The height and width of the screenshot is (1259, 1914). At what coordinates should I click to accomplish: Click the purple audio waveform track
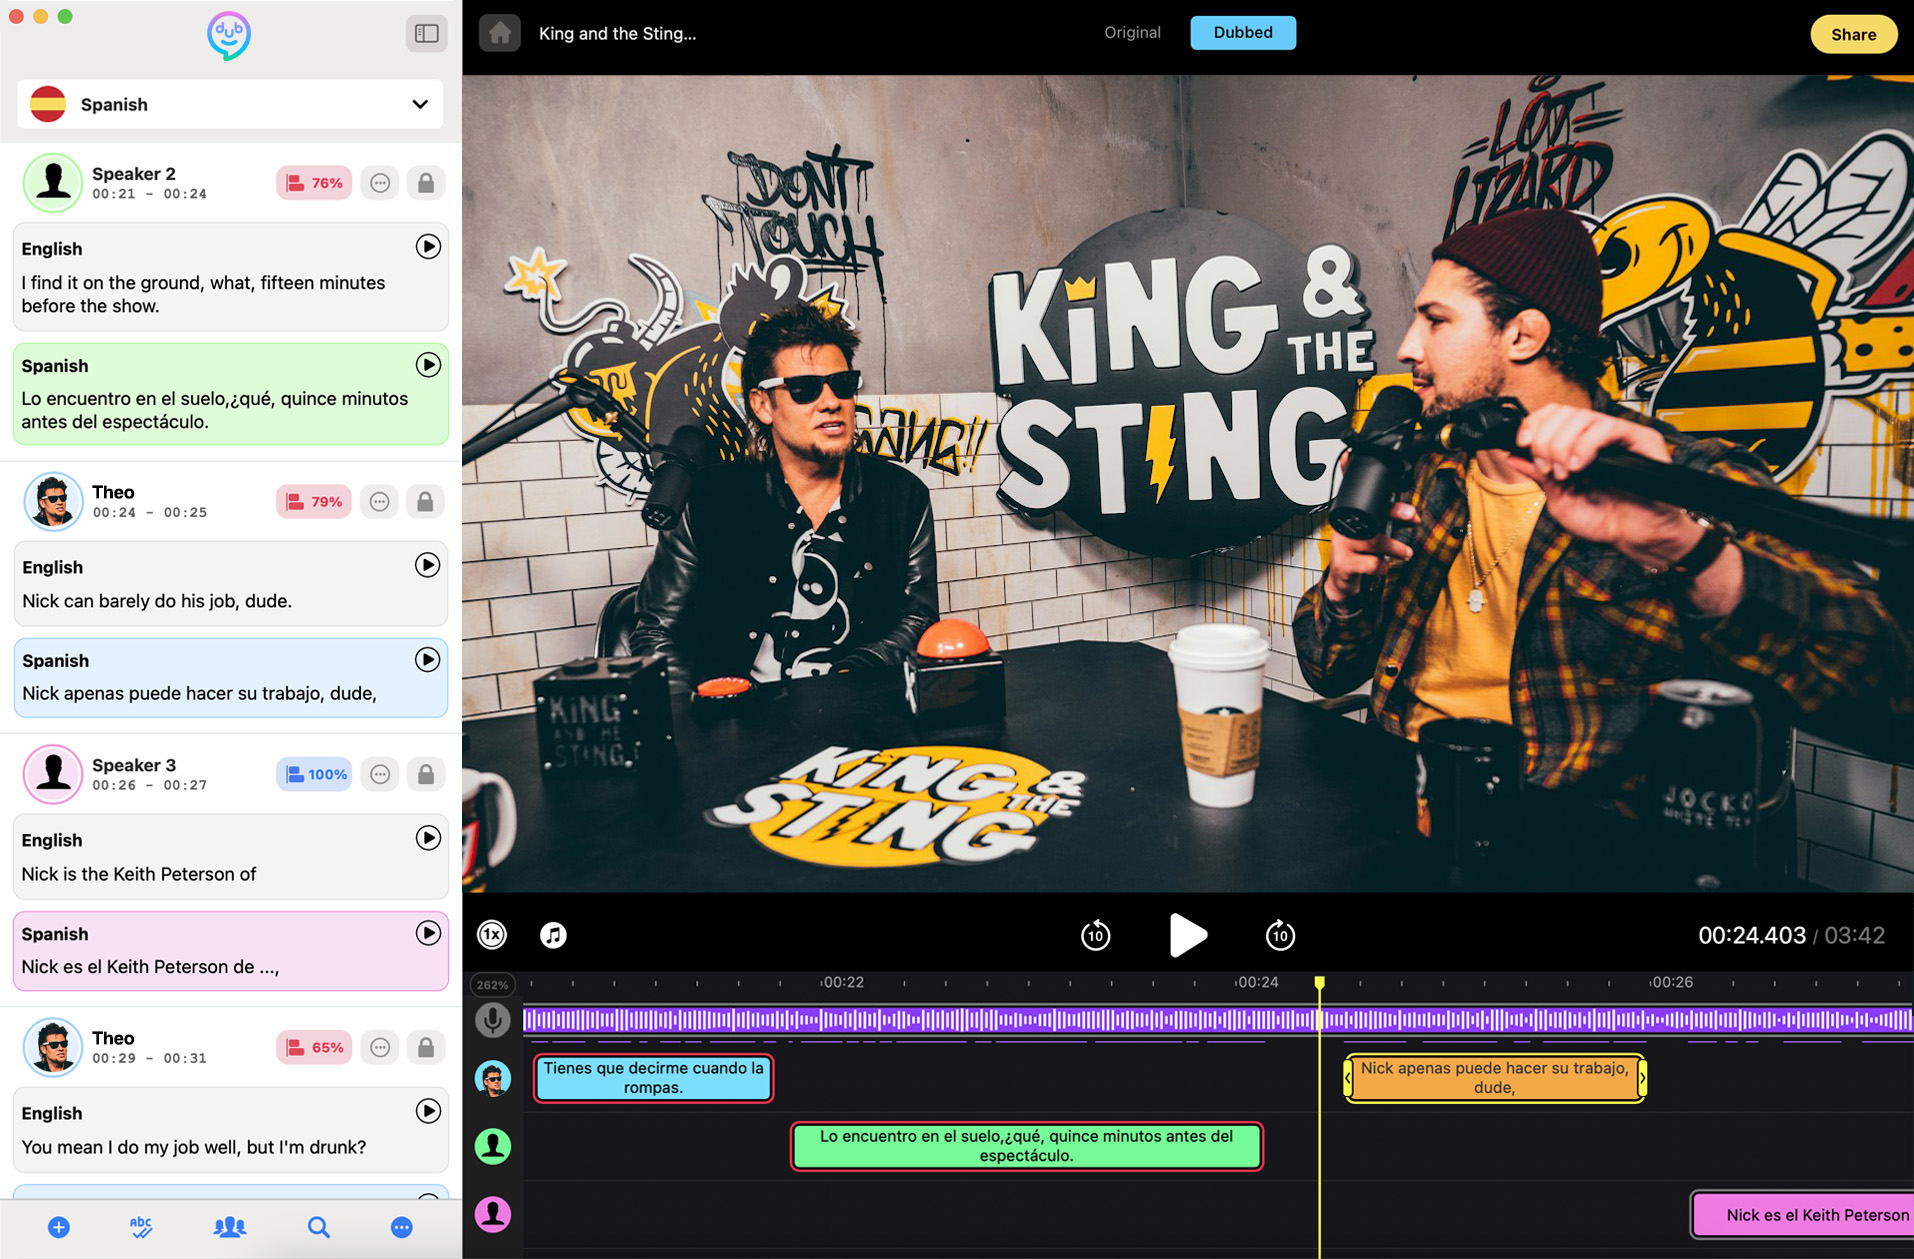[x=1218, y=1020]
